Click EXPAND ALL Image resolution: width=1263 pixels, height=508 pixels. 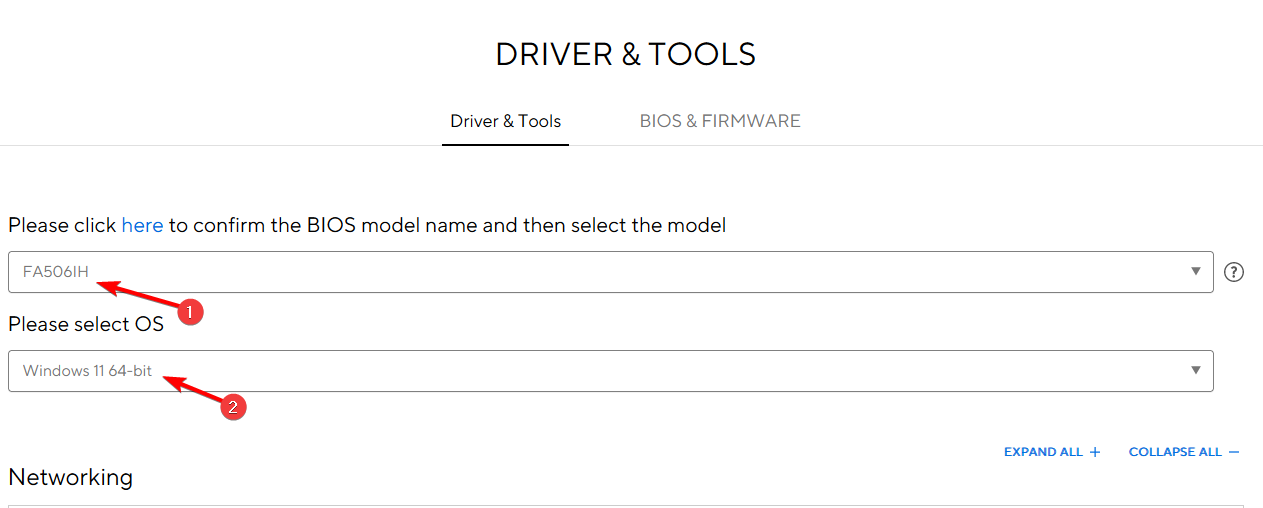(1052, 452)
